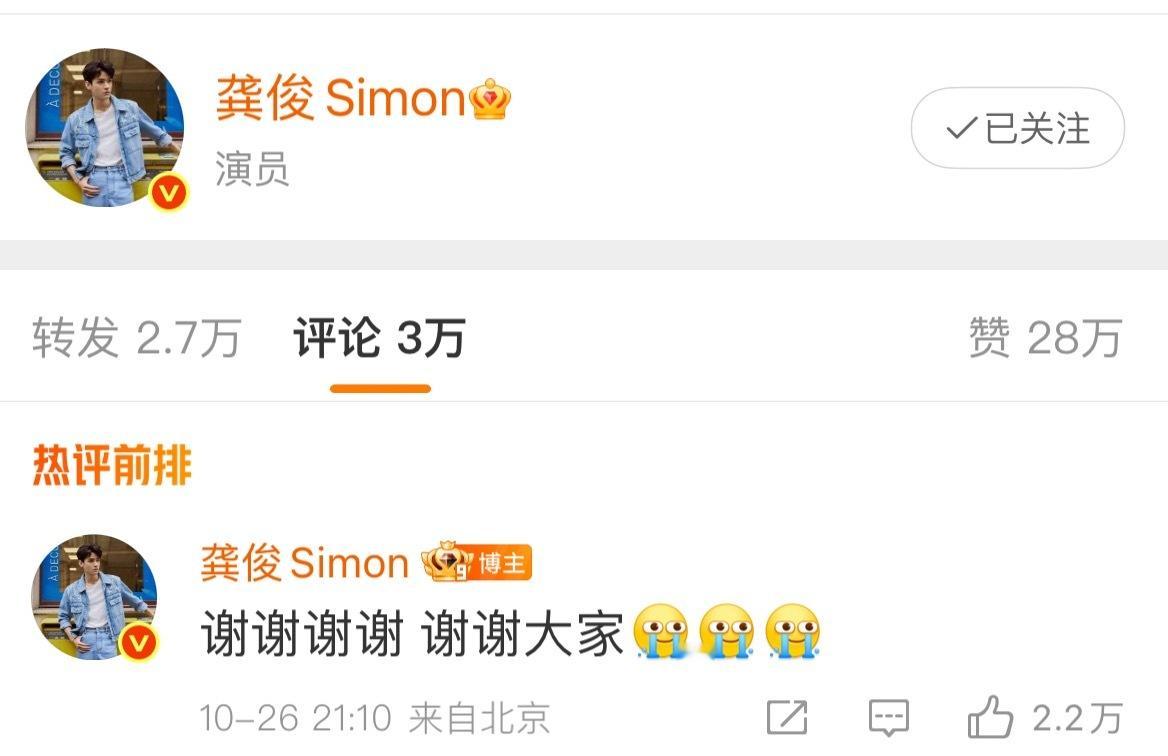Like the comment with the thumbs-up icon
Screen dimensions: 1168x756
(990, 717)
